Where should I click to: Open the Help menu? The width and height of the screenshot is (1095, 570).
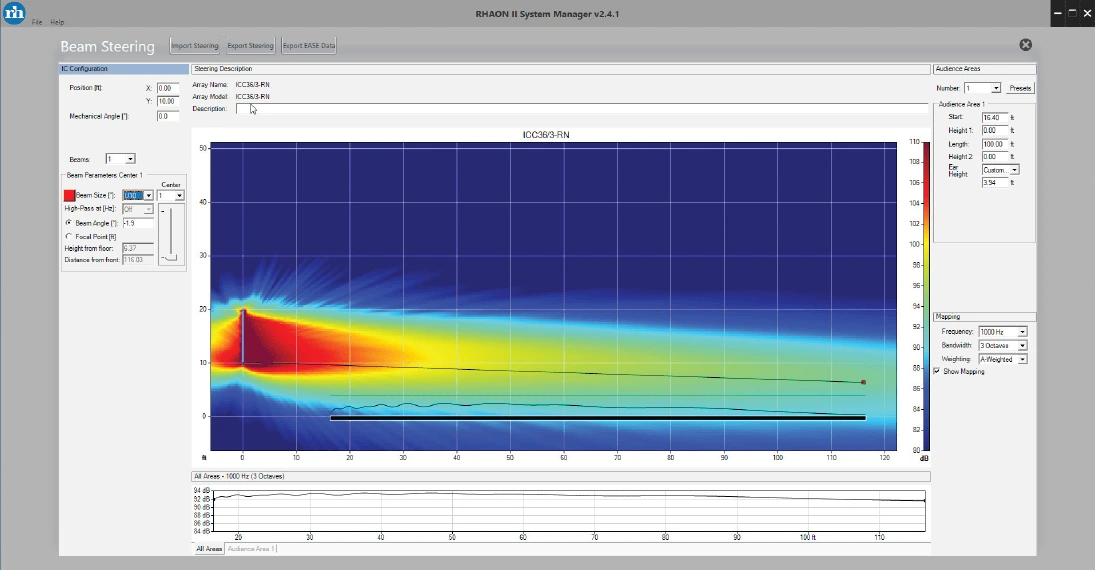click(57, 22)
